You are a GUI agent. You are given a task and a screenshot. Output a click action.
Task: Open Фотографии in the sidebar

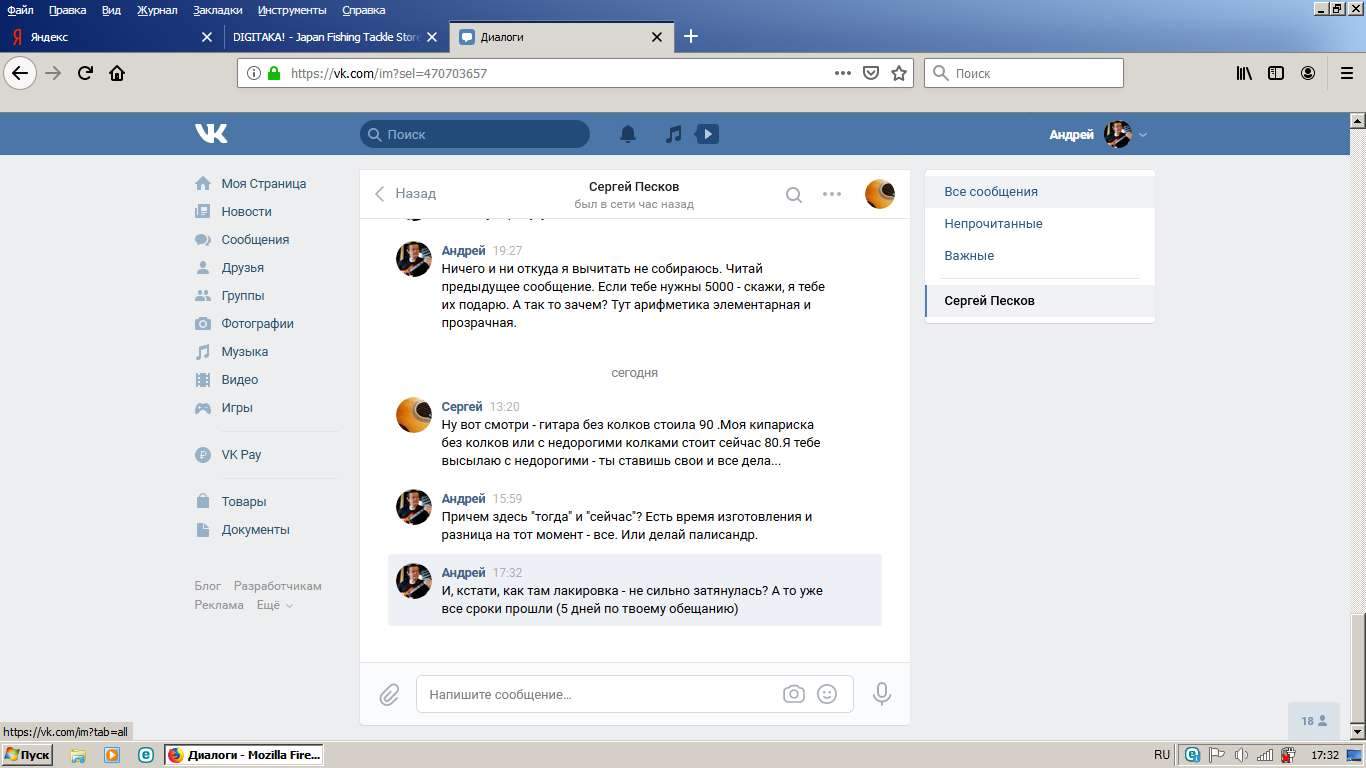coord(258,324)
